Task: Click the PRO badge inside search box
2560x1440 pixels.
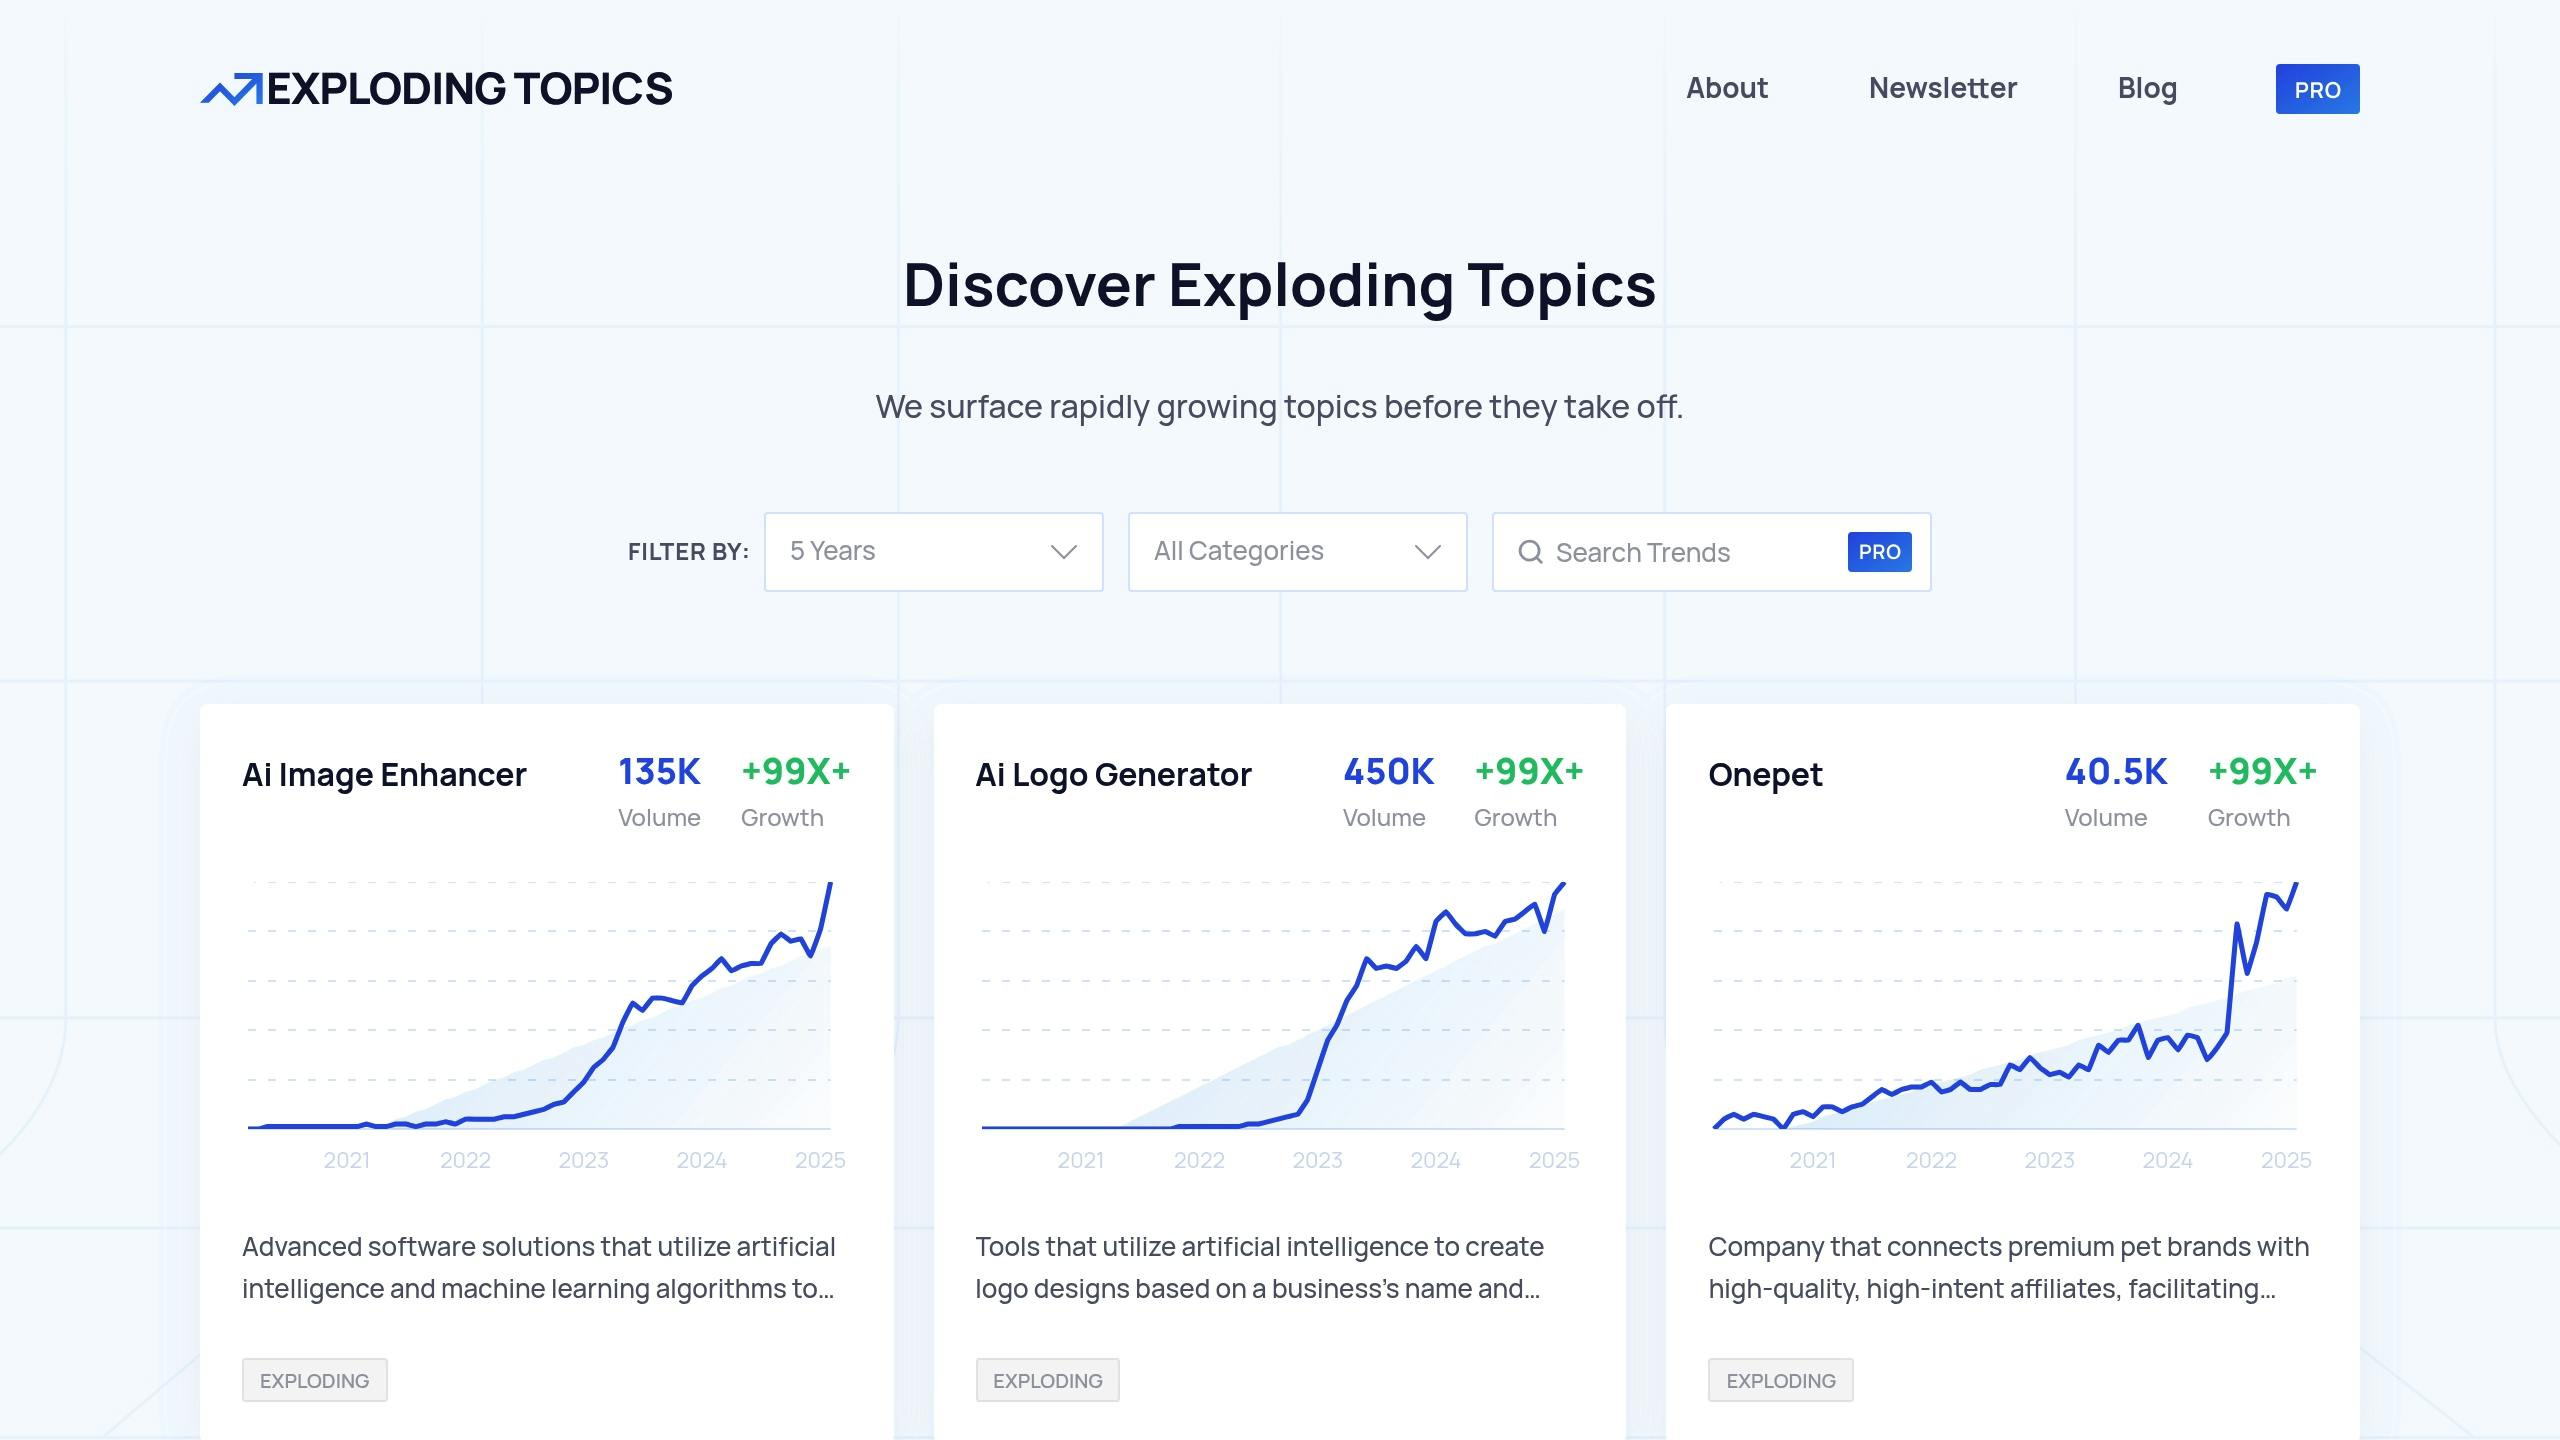Action: [x=1879, y=552]
